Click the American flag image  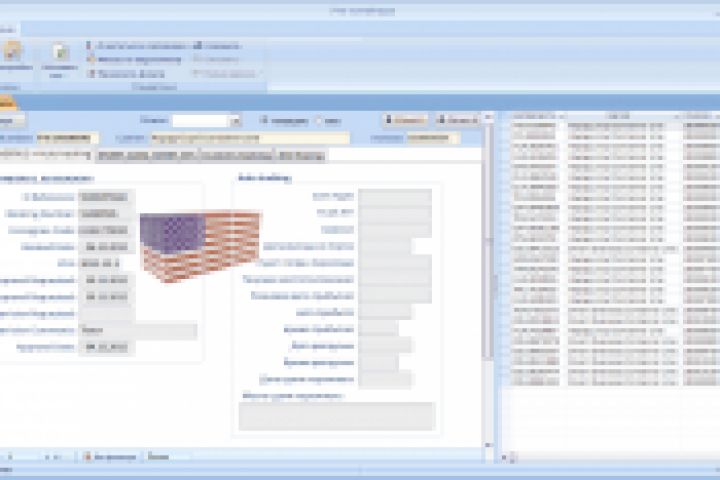200,246
